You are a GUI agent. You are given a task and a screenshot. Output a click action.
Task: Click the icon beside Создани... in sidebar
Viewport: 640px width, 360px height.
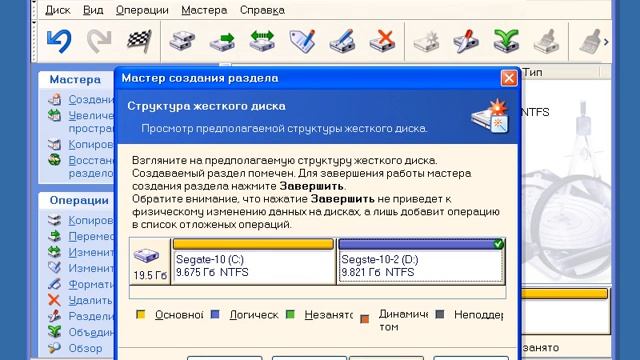pos(55,99)
